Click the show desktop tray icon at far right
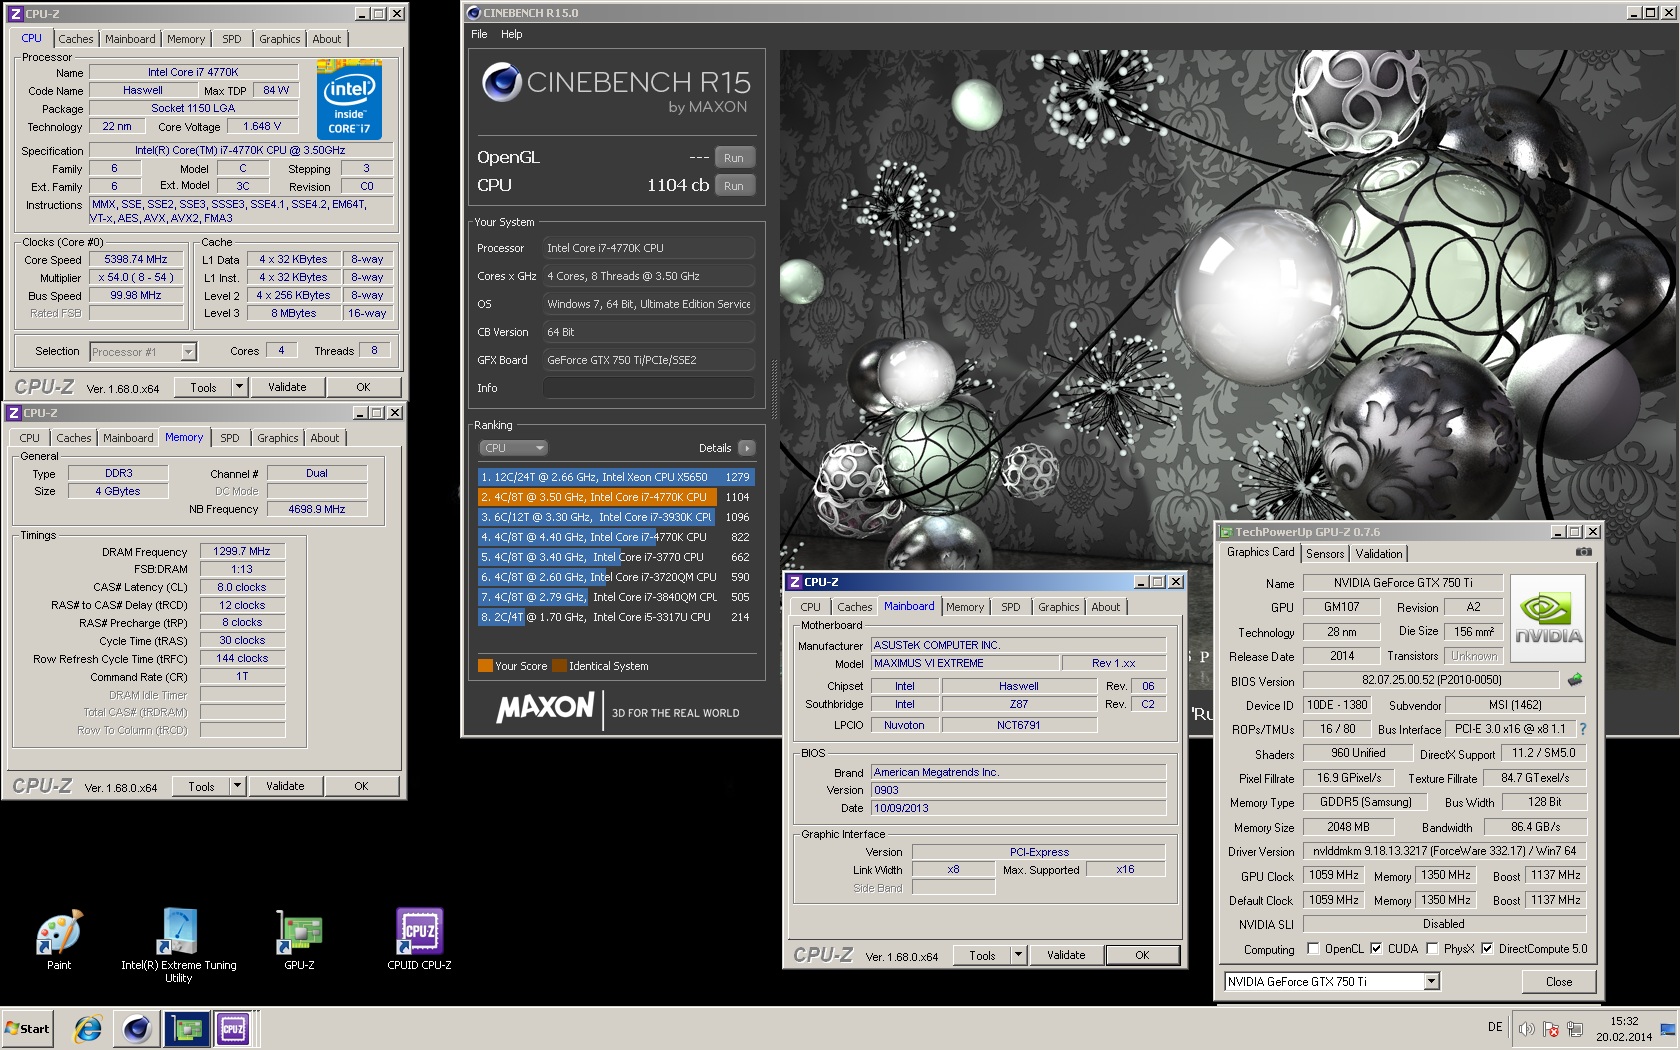Image resolution: width=1680 pixels, height=1050 pixels. pyautogui.click(x=1668, y=1028)
